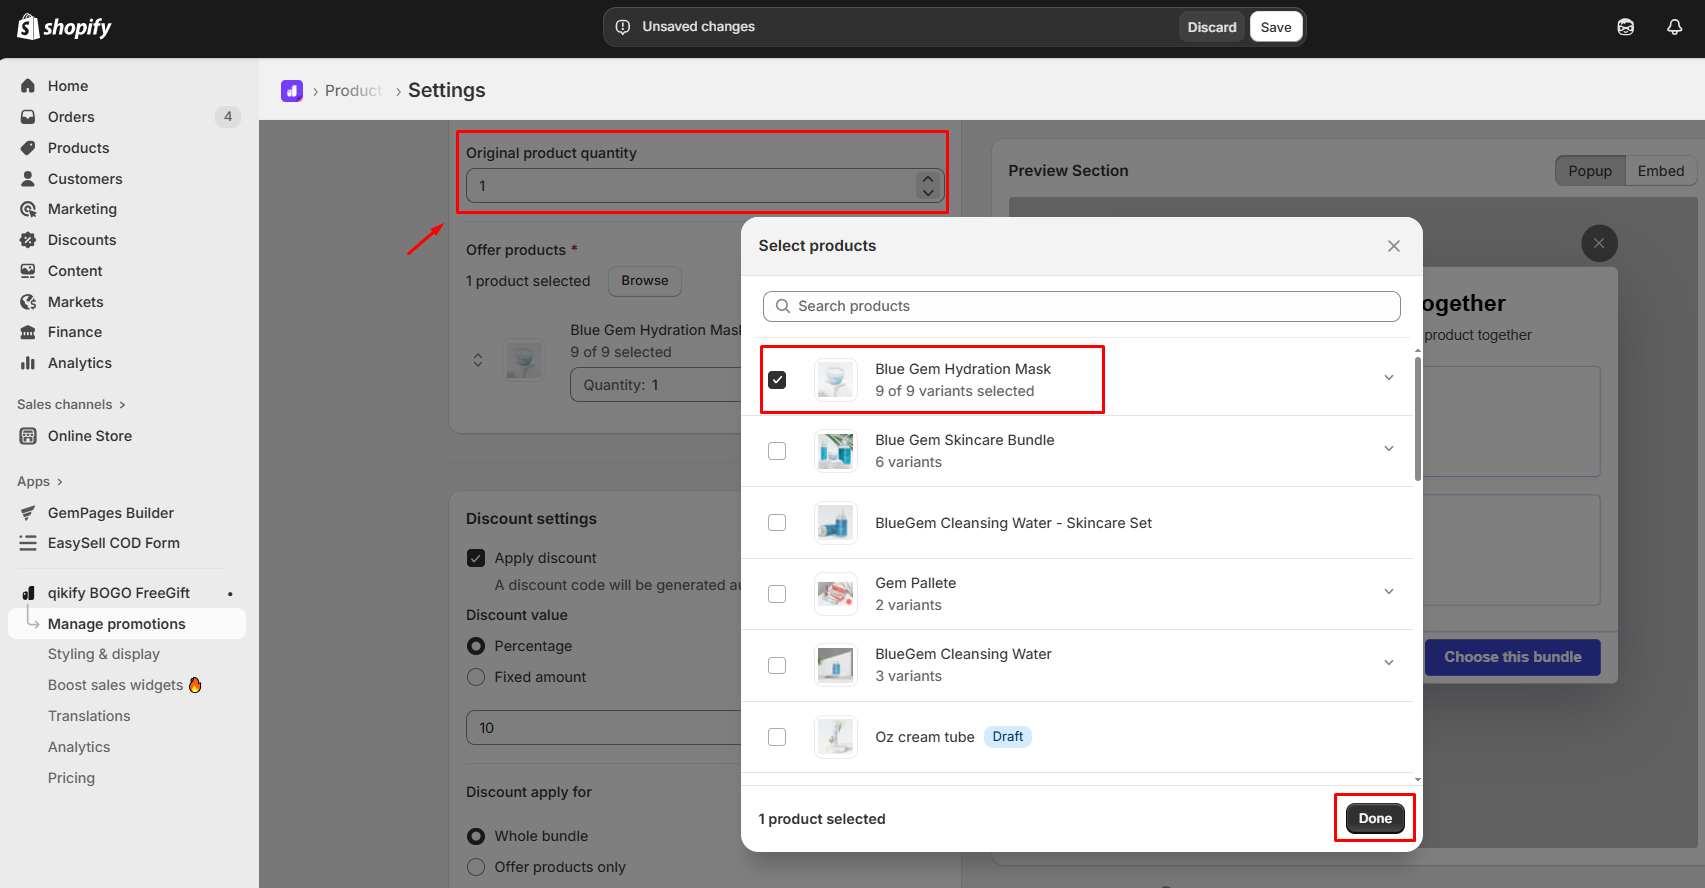Check the Gem Pallete product checkbox
This screenshot has height=888, width=1705.
pos(777,594)
